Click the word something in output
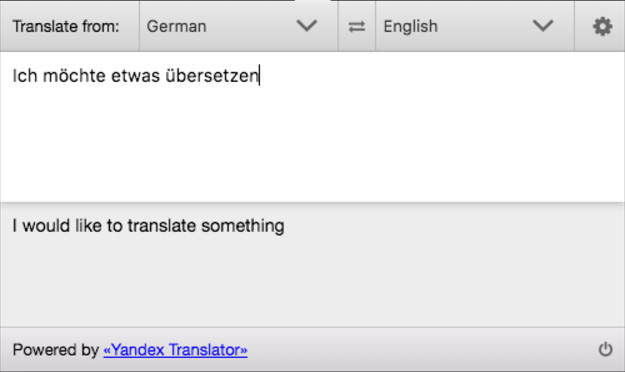The height and width of the screenshot is (372, 625). tap(243, 226)
